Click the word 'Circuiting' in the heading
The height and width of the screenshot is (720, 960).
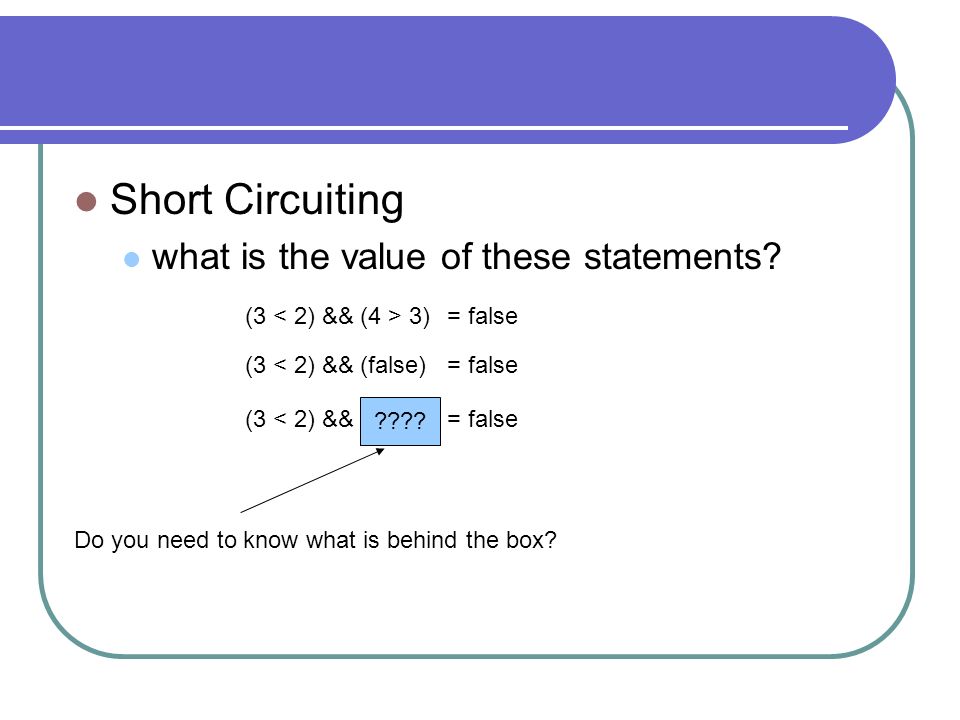click(314, 200)
